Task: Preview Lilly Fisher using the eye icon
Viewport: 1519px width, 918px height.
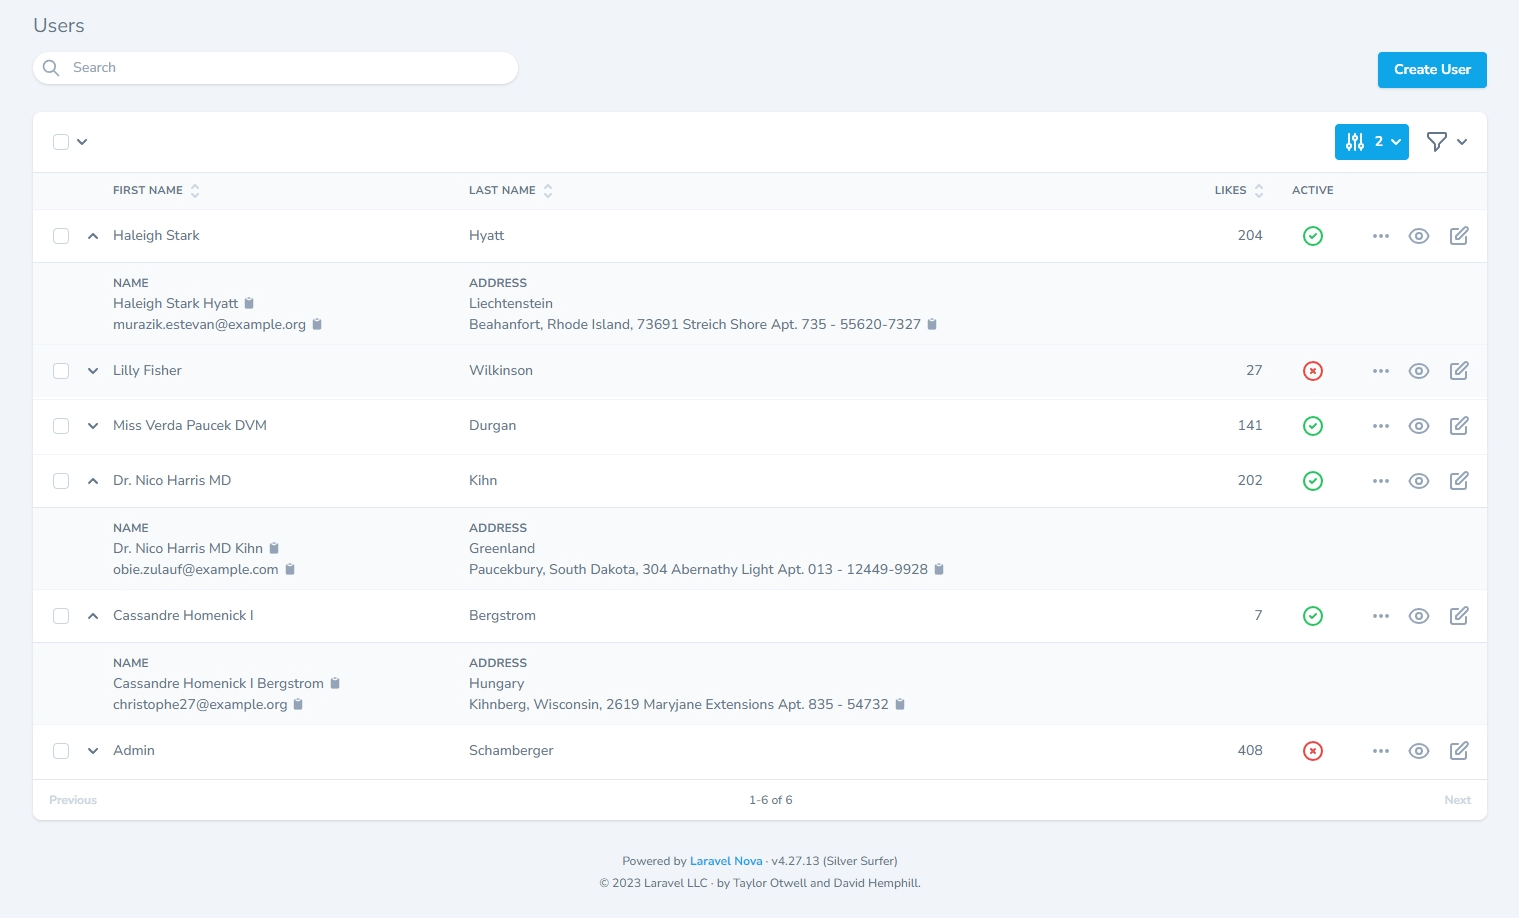Action: click(x=1419, y=371)
